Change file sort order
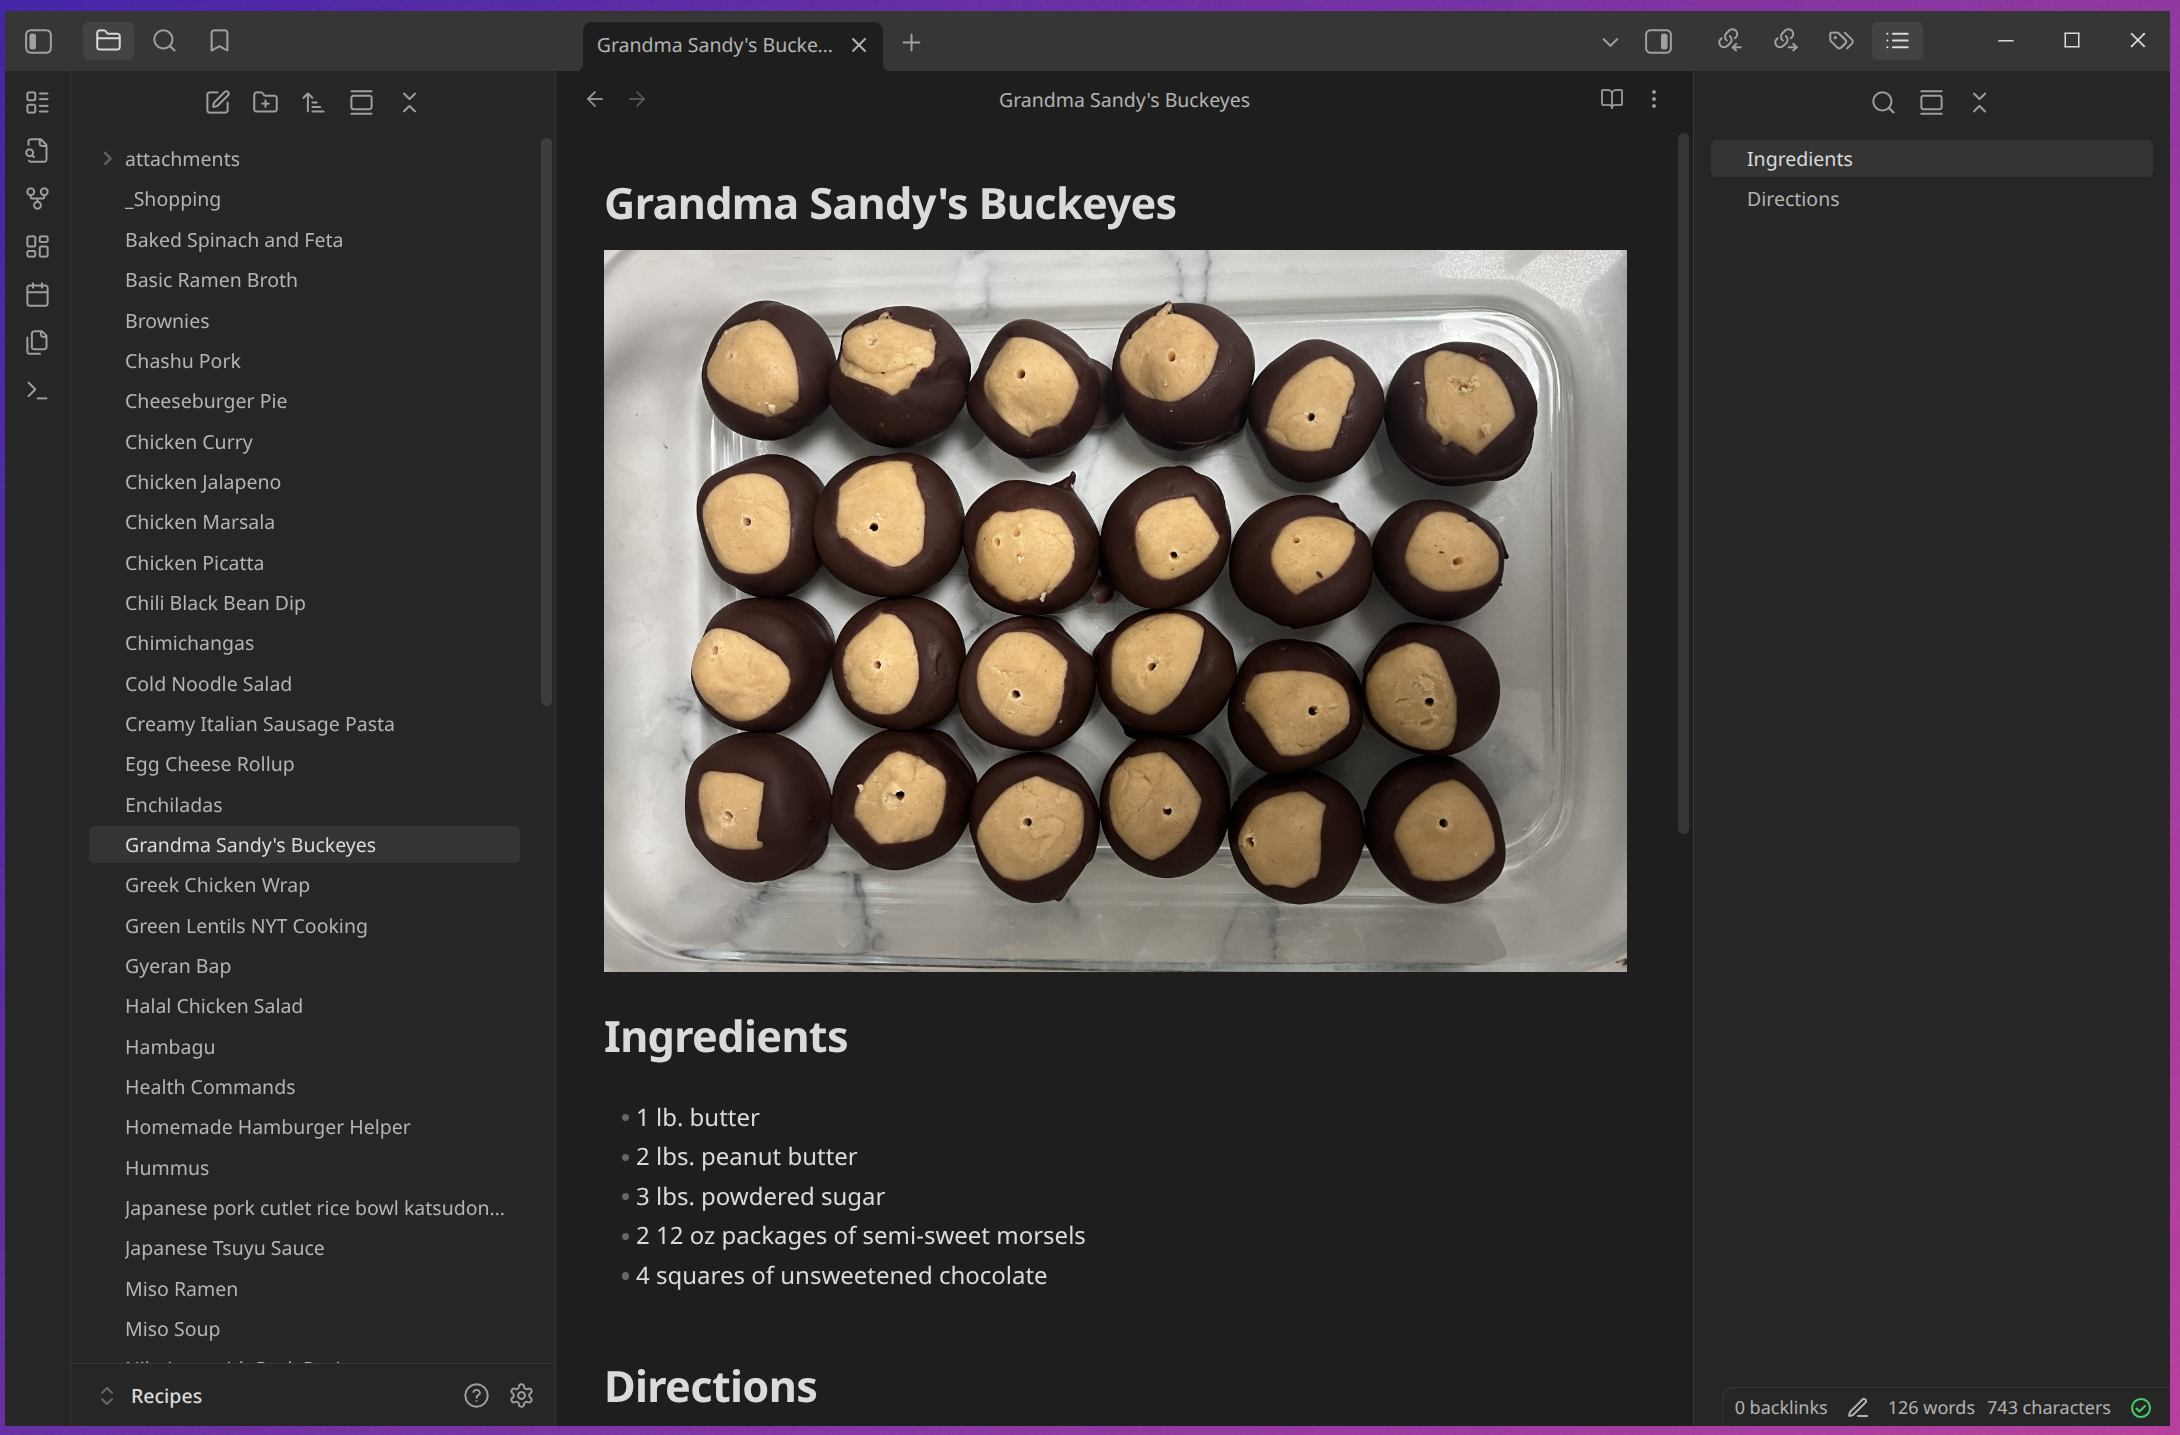 pyautogui.click(x=313, y=102)
